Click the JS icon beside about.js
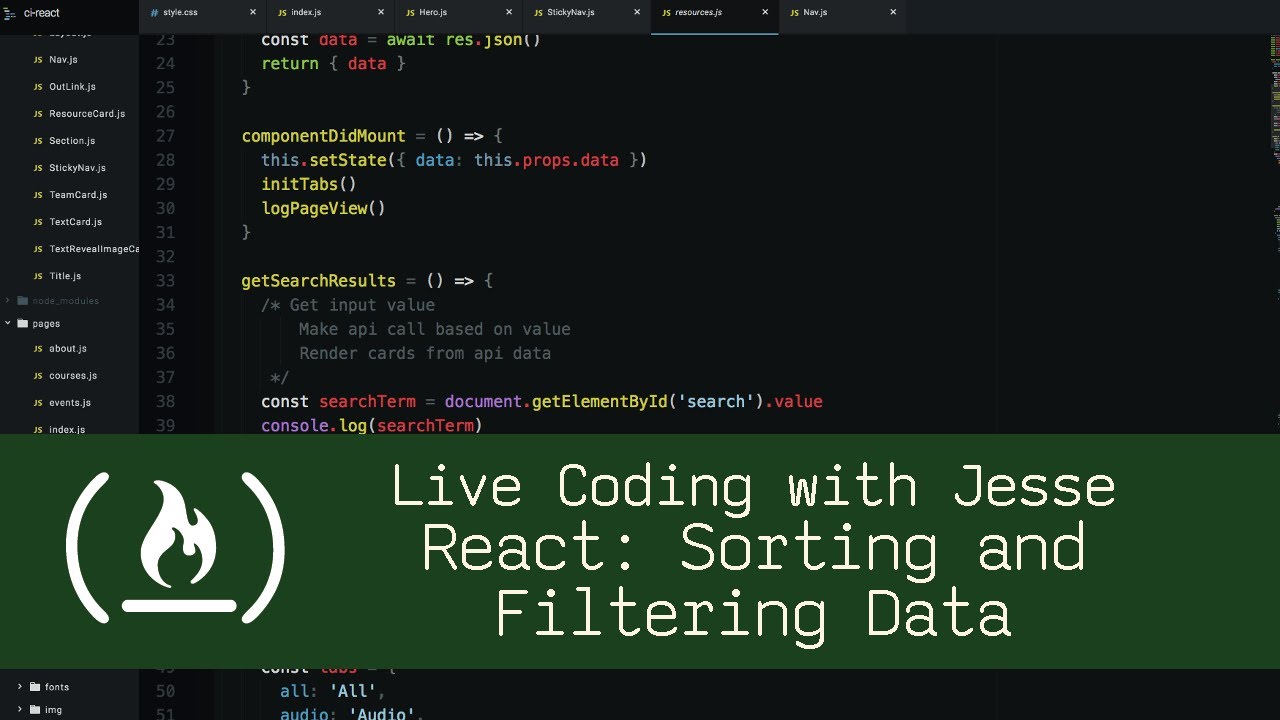Screen dimensions: 1280x720 pyautogui.click(x=38, y=349)
